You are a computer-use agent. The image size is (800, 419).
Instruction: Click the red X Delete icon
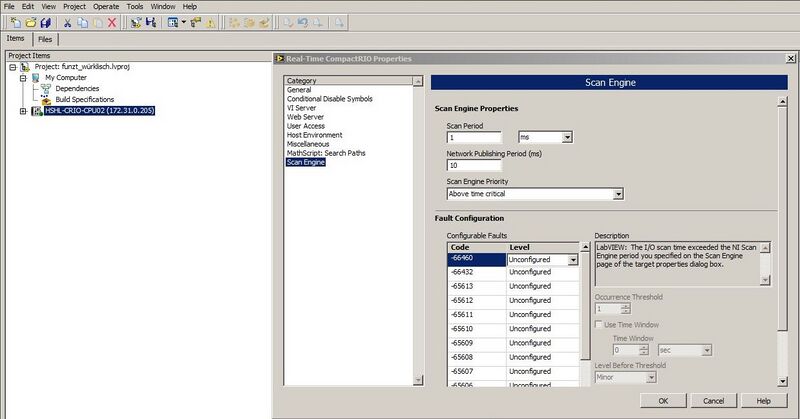[111, 21]
